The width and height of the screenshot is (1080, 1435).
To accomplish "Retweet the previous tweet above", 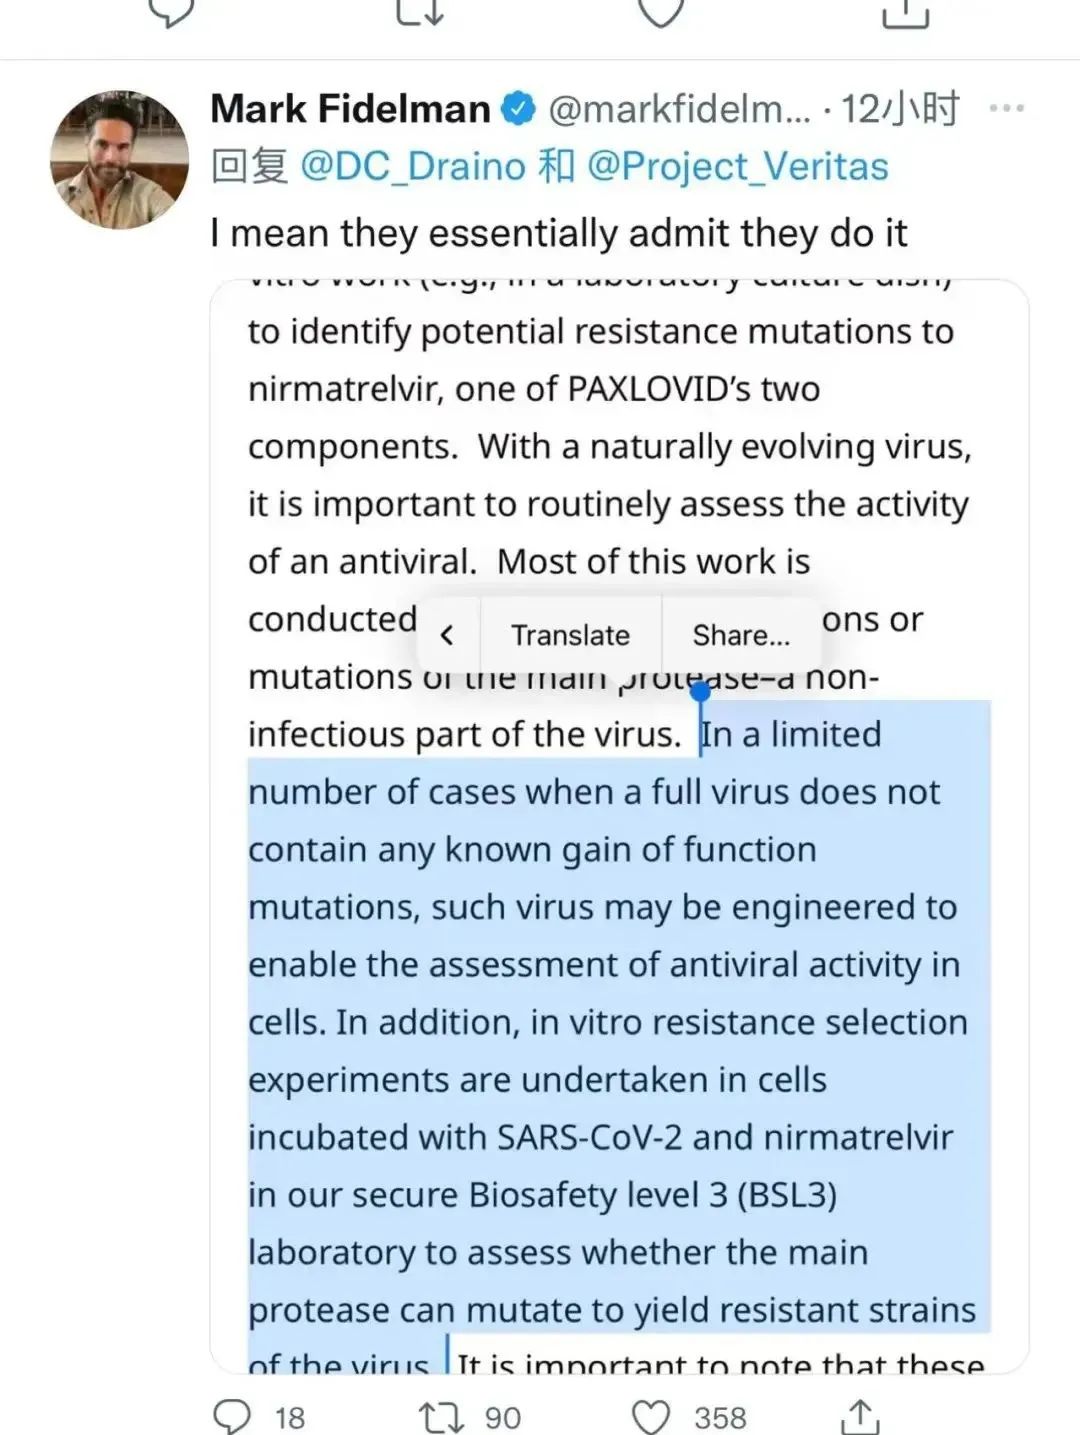I will click(420, 12).
